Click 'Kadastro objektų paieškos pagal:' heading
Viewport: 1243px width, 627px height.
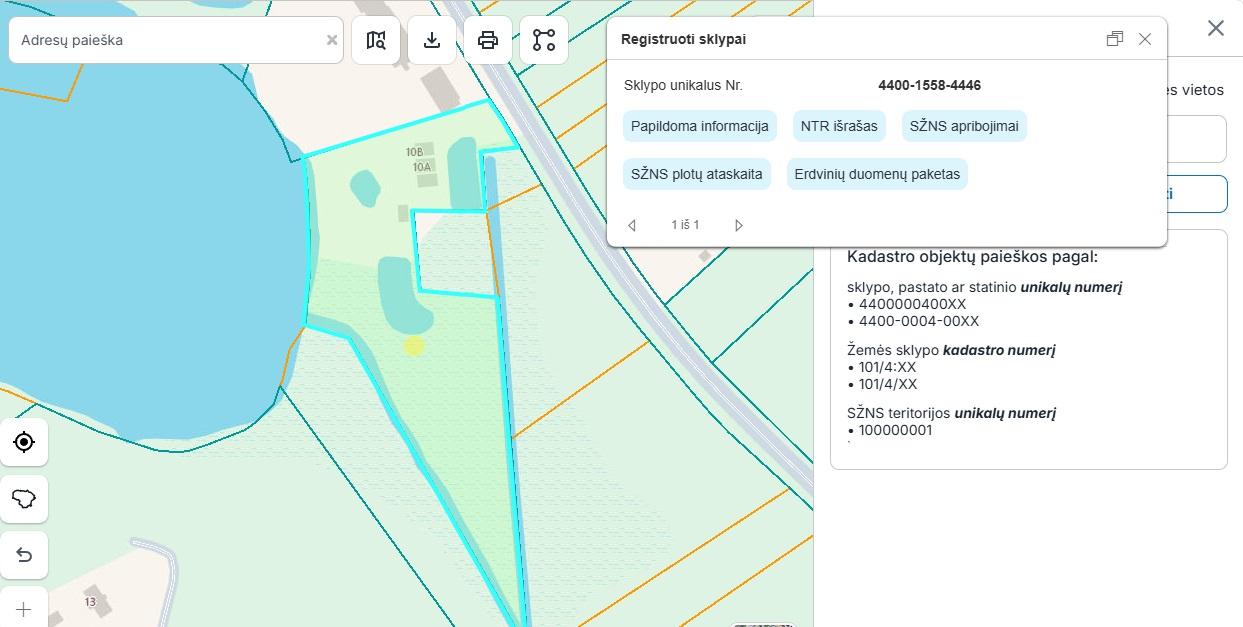pos(972,257)
